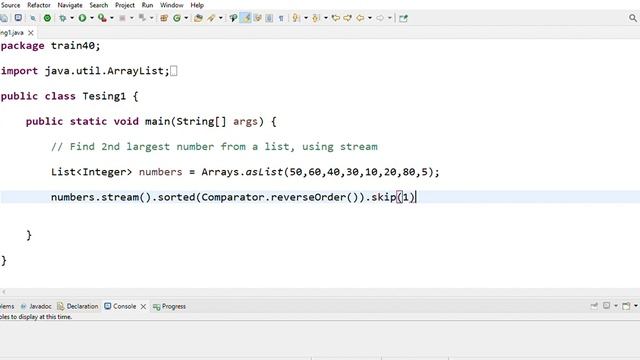The height and width of the screenshot is (360, 640).
Task: Click the 'numbers' variable in List declaration
Action: (160, 172)
